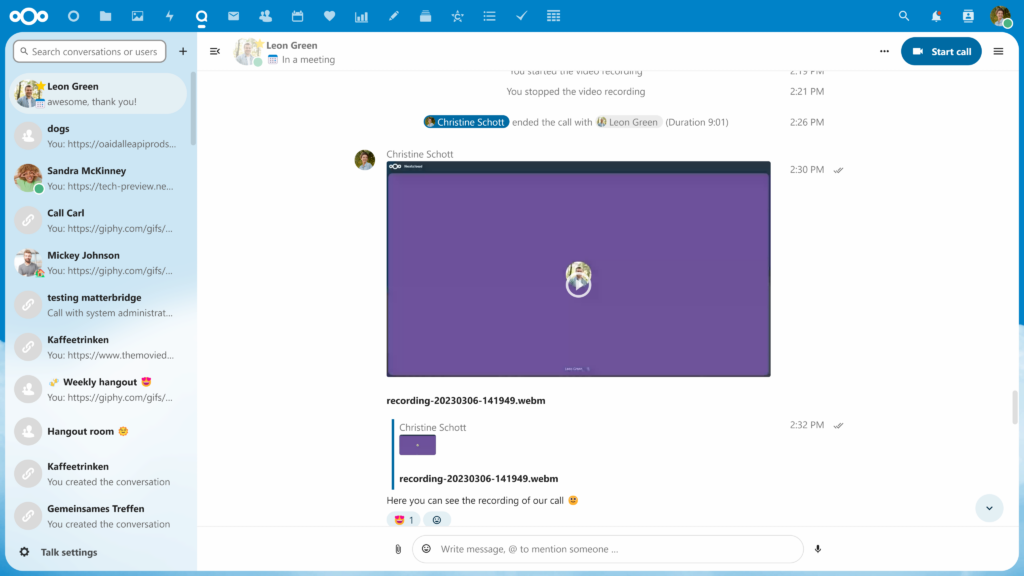Open the Contacts app icon
This screenshot has width=1024, height=576.
(264, 15)
